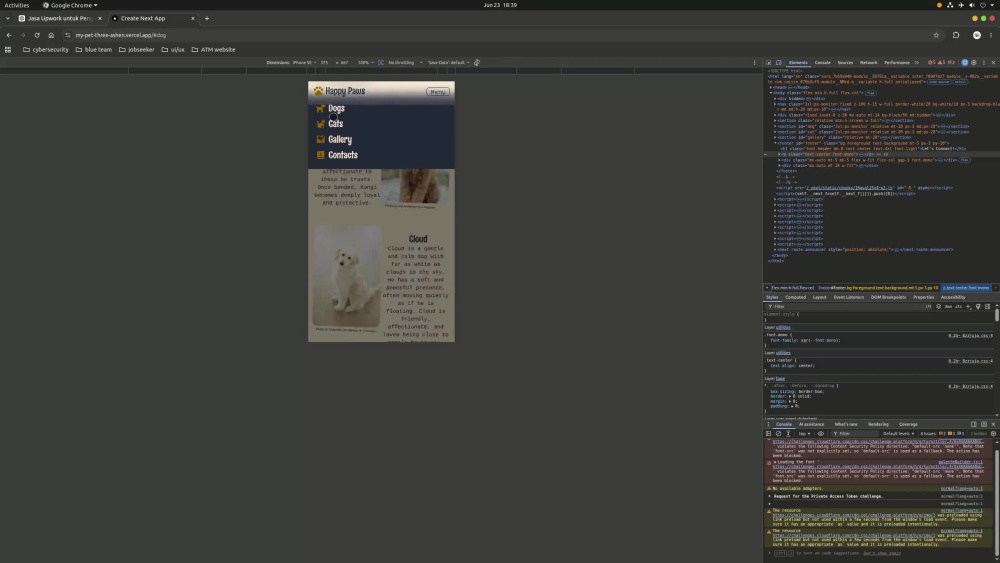Show more DevTools tabs via double chevron
The height and width of the screenshot is (563, 1000).
pos(916,62)
